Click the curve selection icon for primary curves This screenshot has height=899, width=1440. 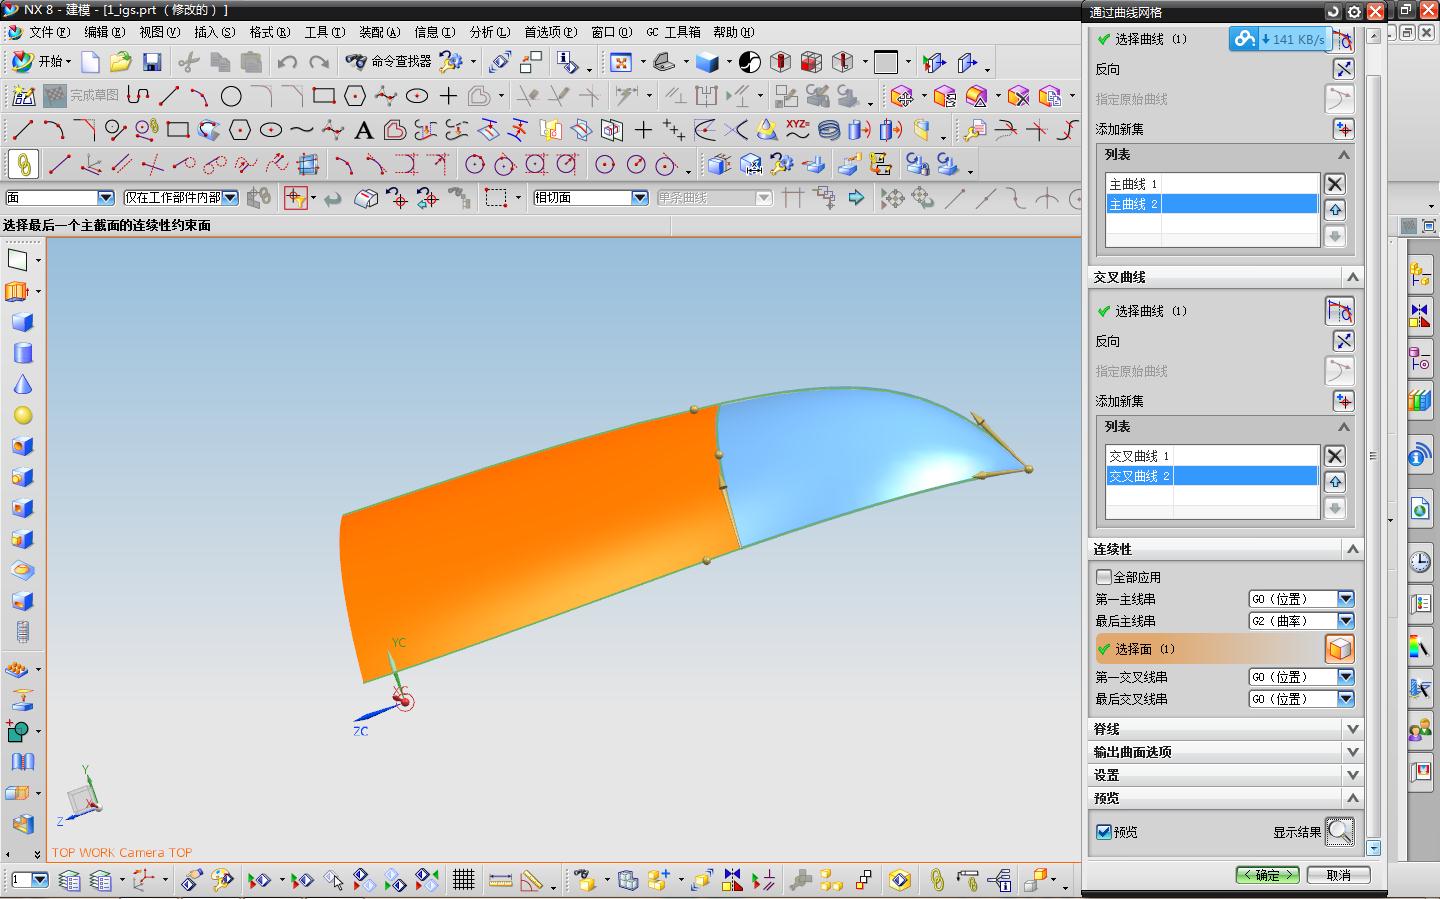(1343, 39)
